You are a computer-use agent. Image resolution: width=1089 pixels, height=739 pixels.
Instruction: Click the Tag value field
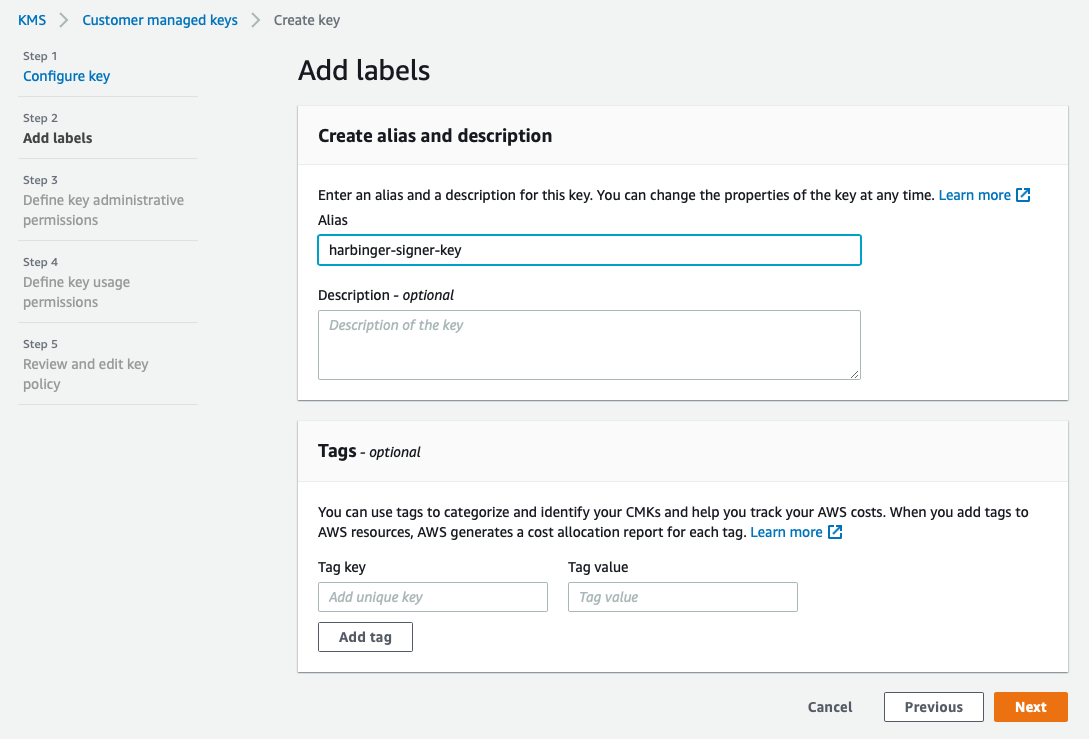tap(683, 597)
